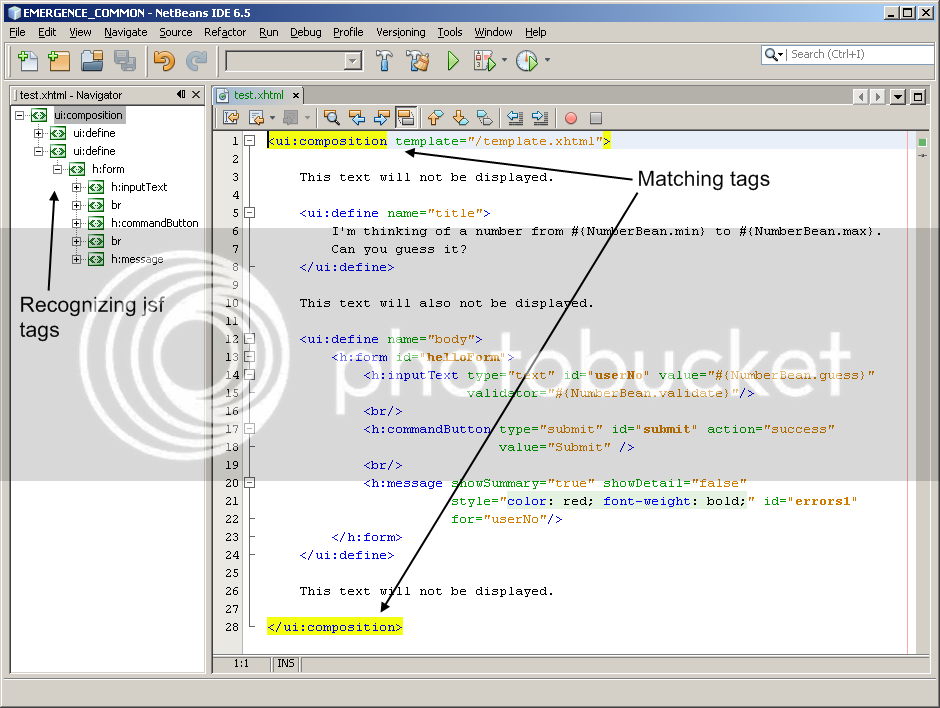The width and height of the screenshot is (940, 708).
Task: Maximize the editor window button
Action: point(918,97)
